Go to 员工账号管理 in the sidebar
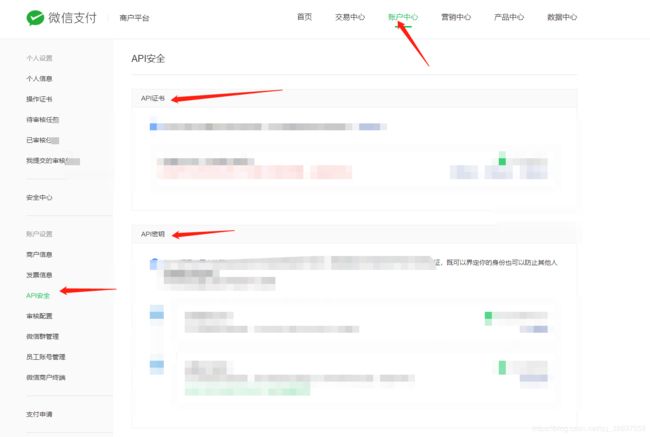The width and height of the screenshot is (650, 437). pos(46,357)
